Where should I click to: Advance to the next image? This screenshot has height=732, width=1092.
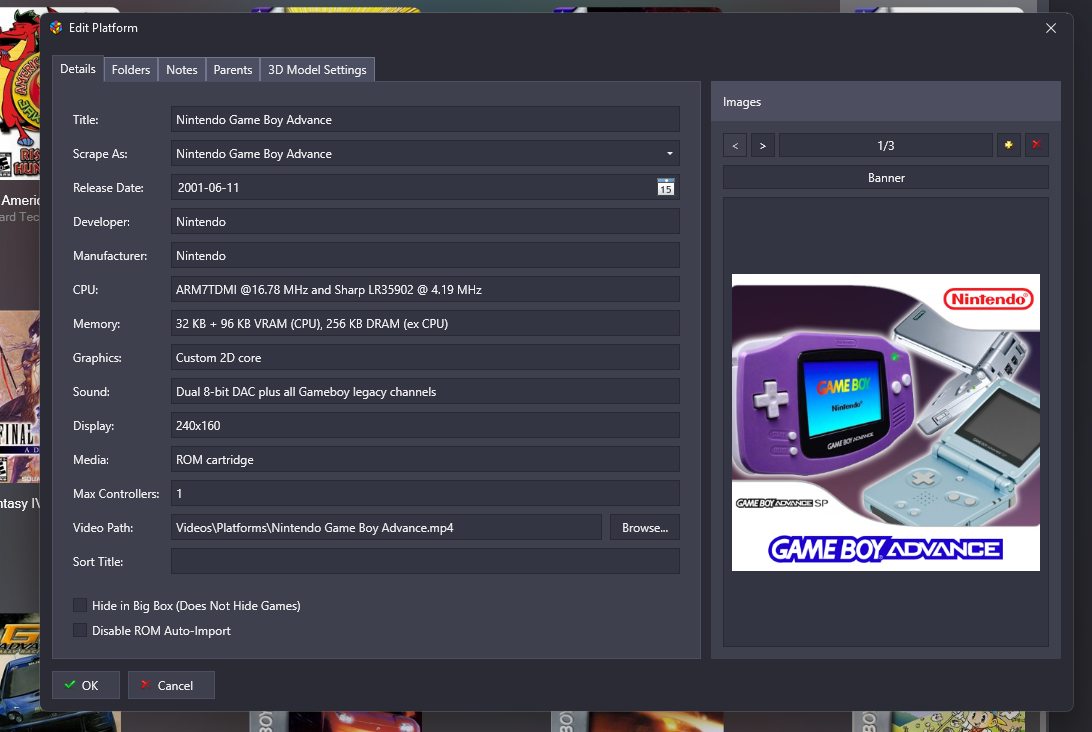pyautogui.click(x=762, y=146)
